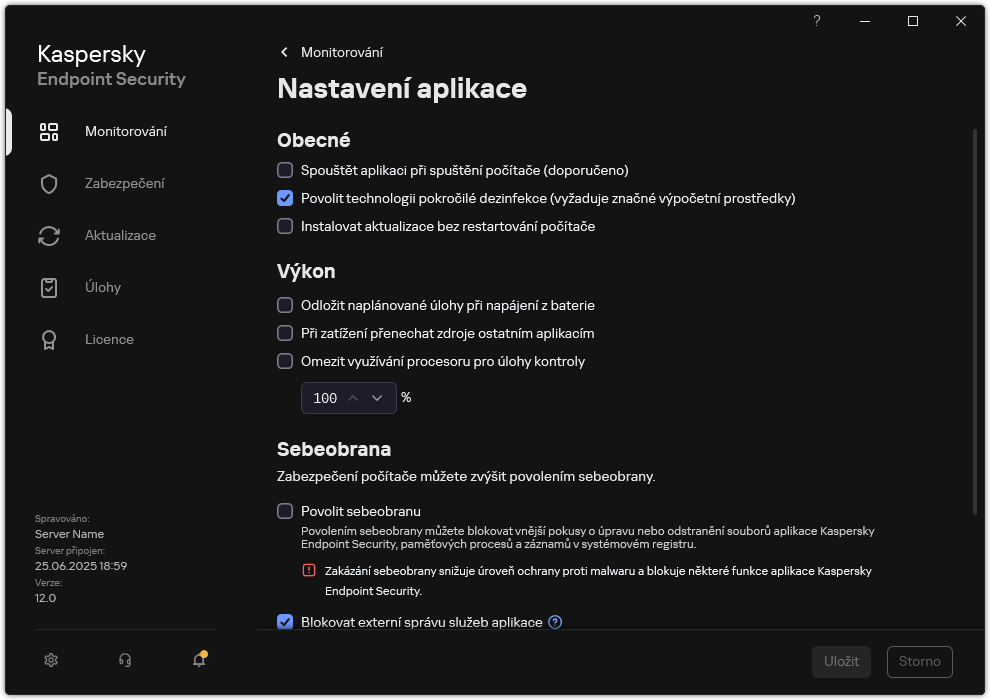The height and width of the screenshot is (700, 990).
Task: Enable Povolit sebeobranu
Action: 285,511
